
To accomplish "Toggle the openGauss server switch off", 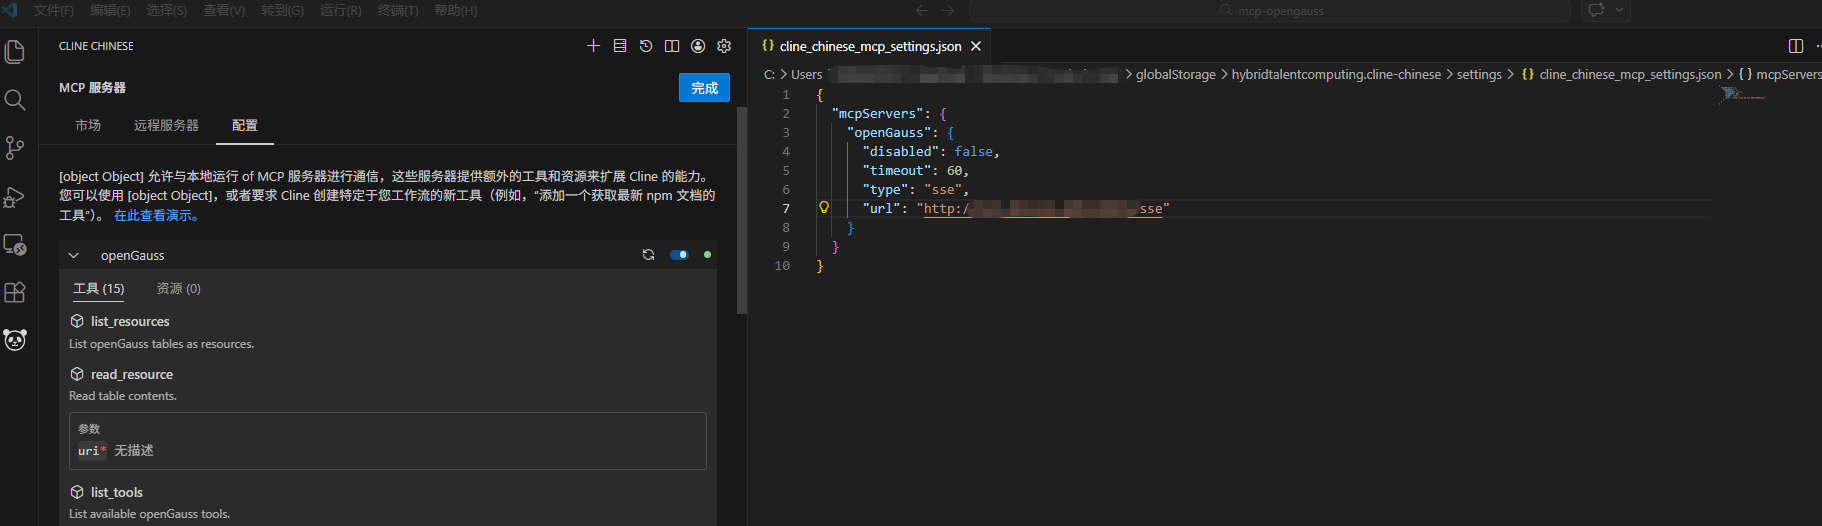I will coord(679,255).
